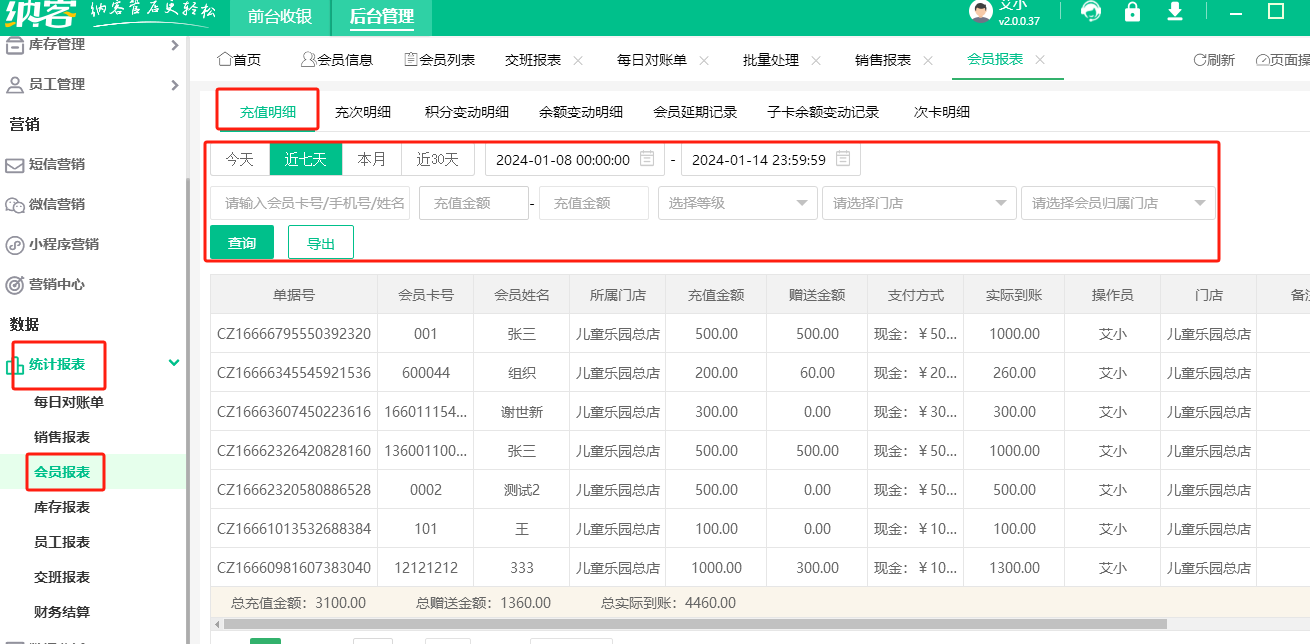
Task: Click the 微信营销 WeChat icon
Action: point(15,205)
